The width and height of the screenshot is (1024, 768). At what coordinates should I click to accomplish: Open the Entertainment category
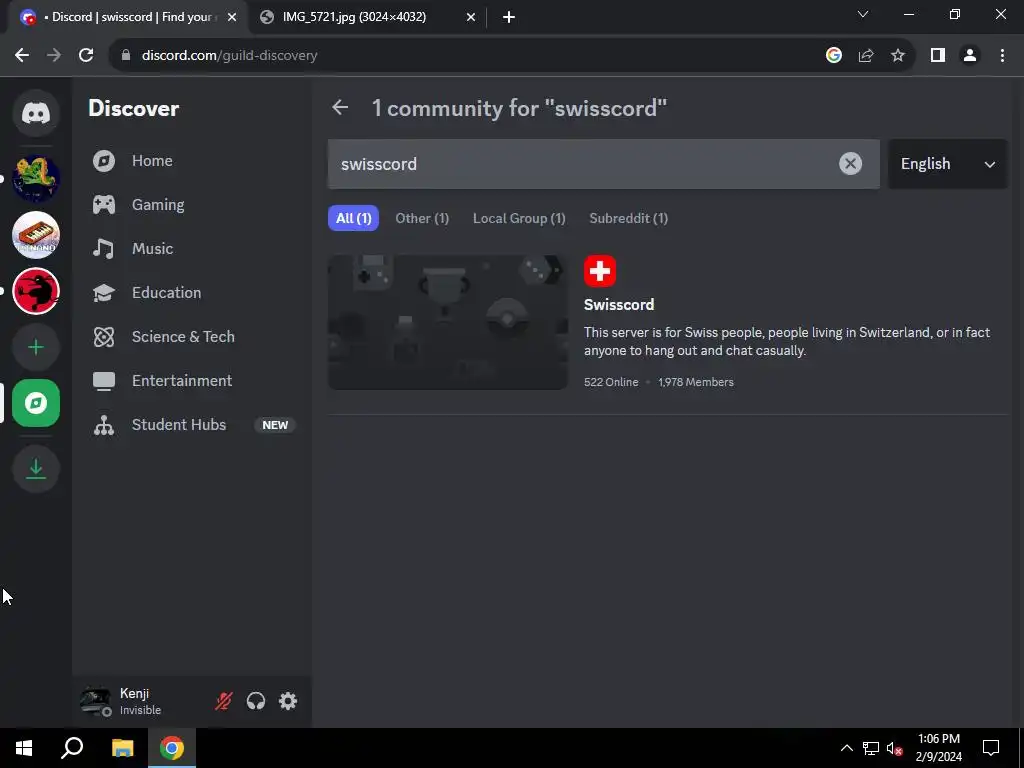tap(191, 381)
